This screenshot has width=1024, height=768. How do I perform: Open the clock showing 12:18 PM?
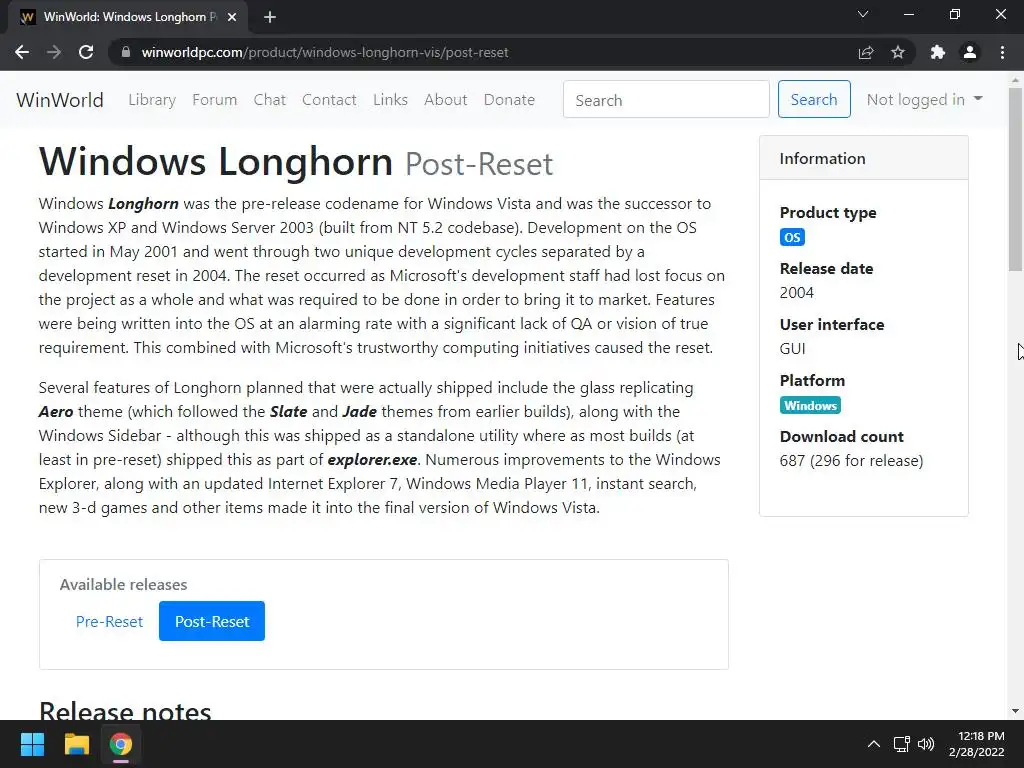[977, 744]
